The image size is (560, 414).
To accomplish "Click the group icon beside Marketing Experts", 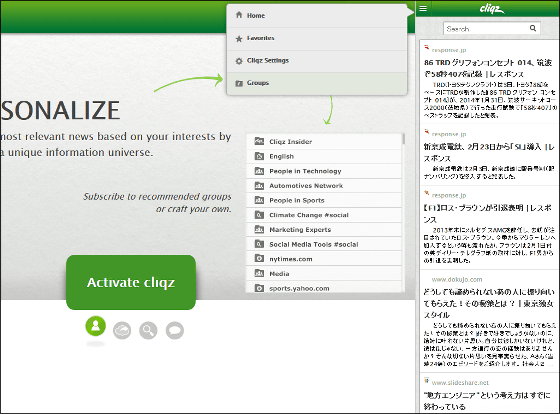I will coord(259,229).
